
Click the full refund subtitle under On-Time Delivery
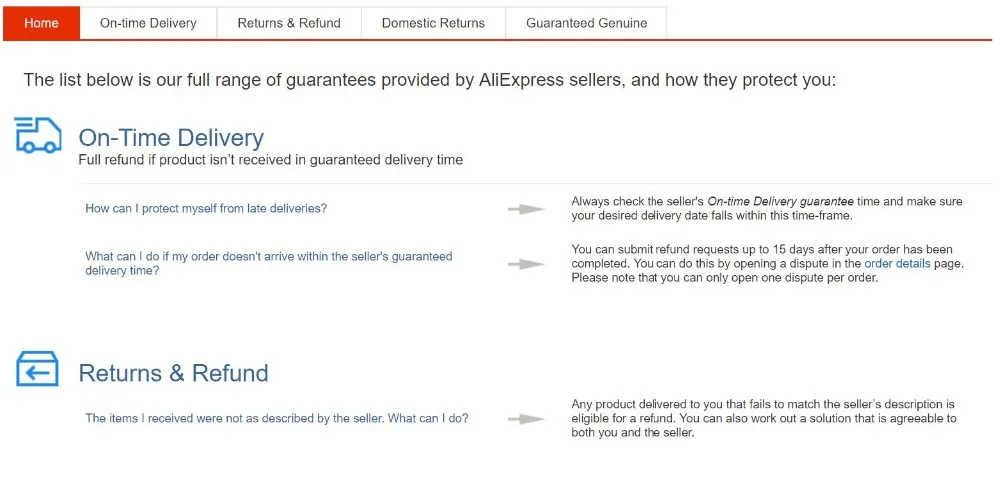point(270,160)
